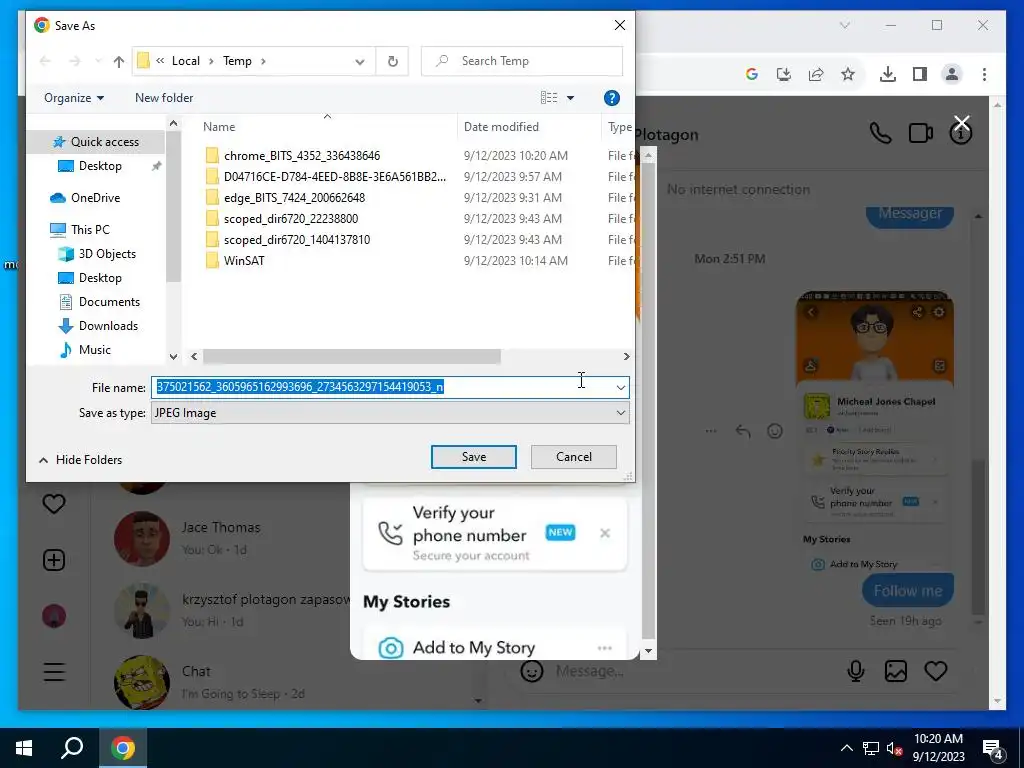
Task: Close the image viewer X in Chrome
Action: click(961, 122)
